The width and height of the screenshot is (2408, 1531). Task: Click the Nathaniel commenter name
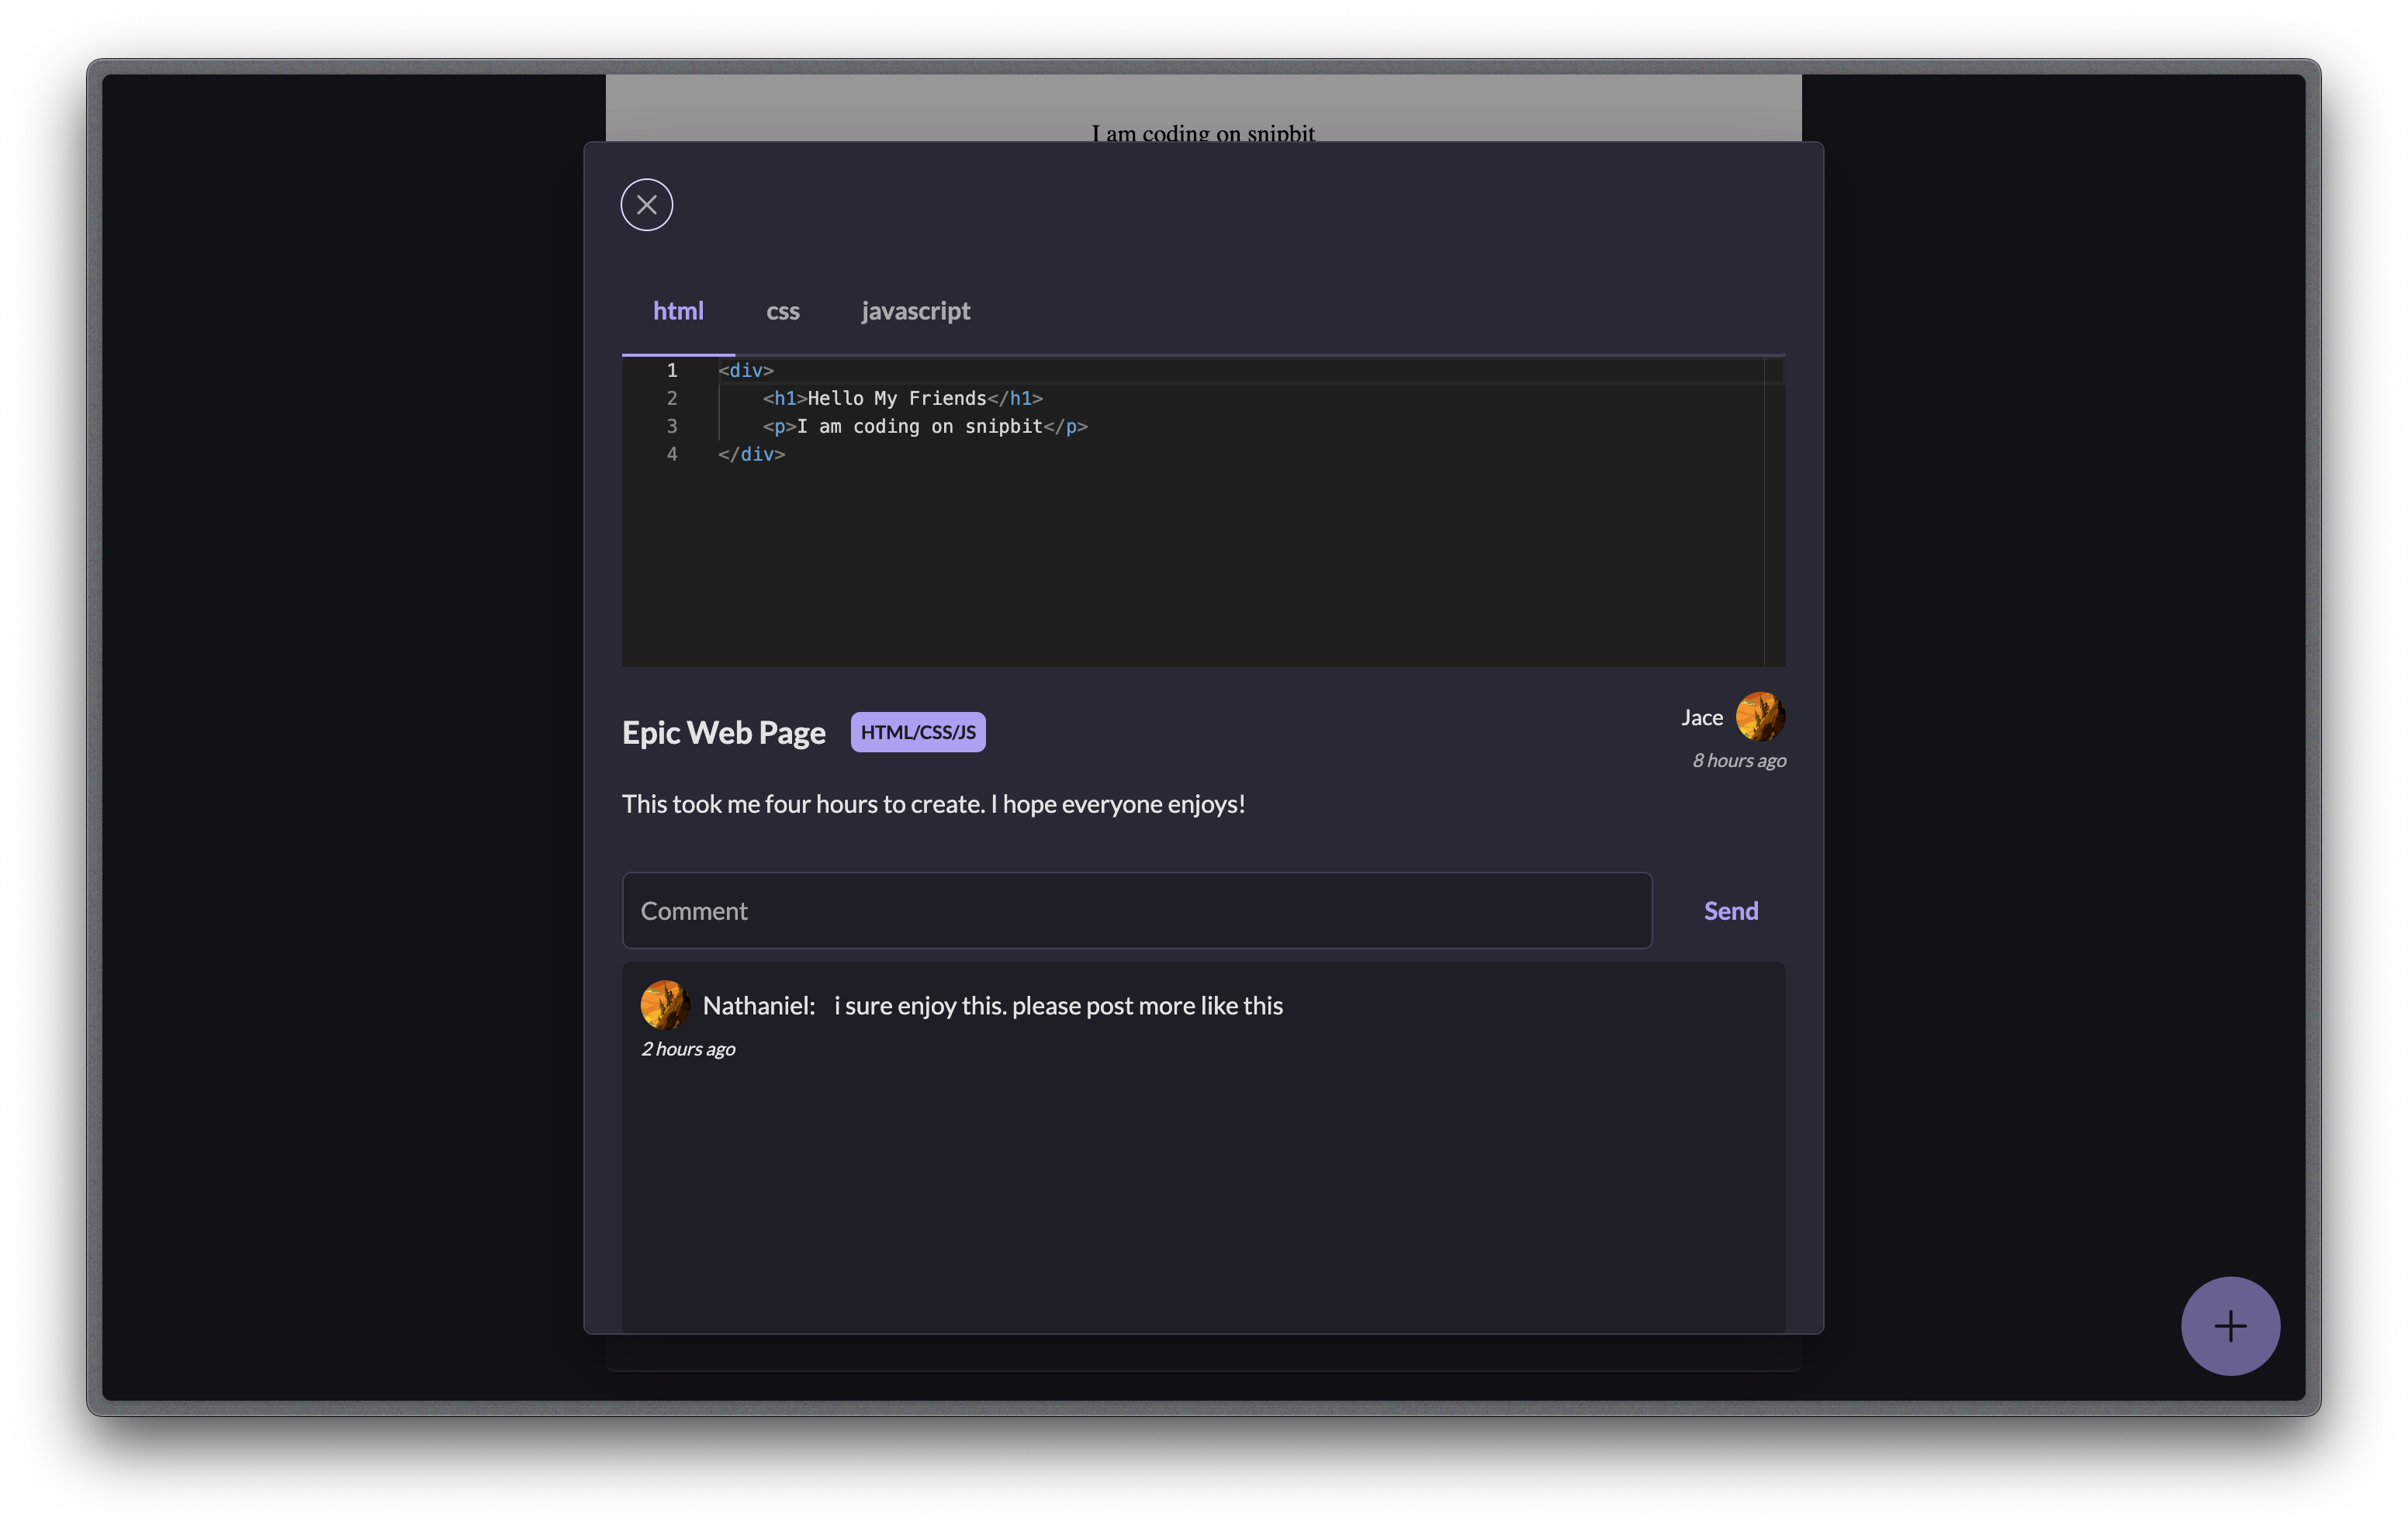(758, 1006)
